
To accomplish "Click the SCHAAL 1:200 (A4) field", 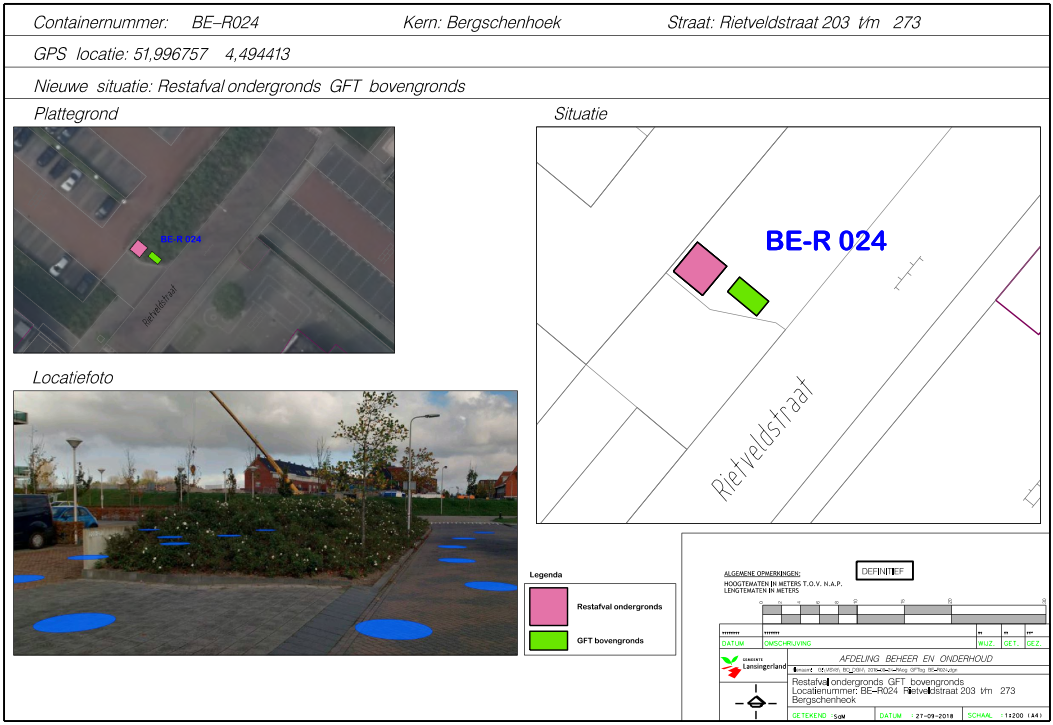I will point(1003,716).
